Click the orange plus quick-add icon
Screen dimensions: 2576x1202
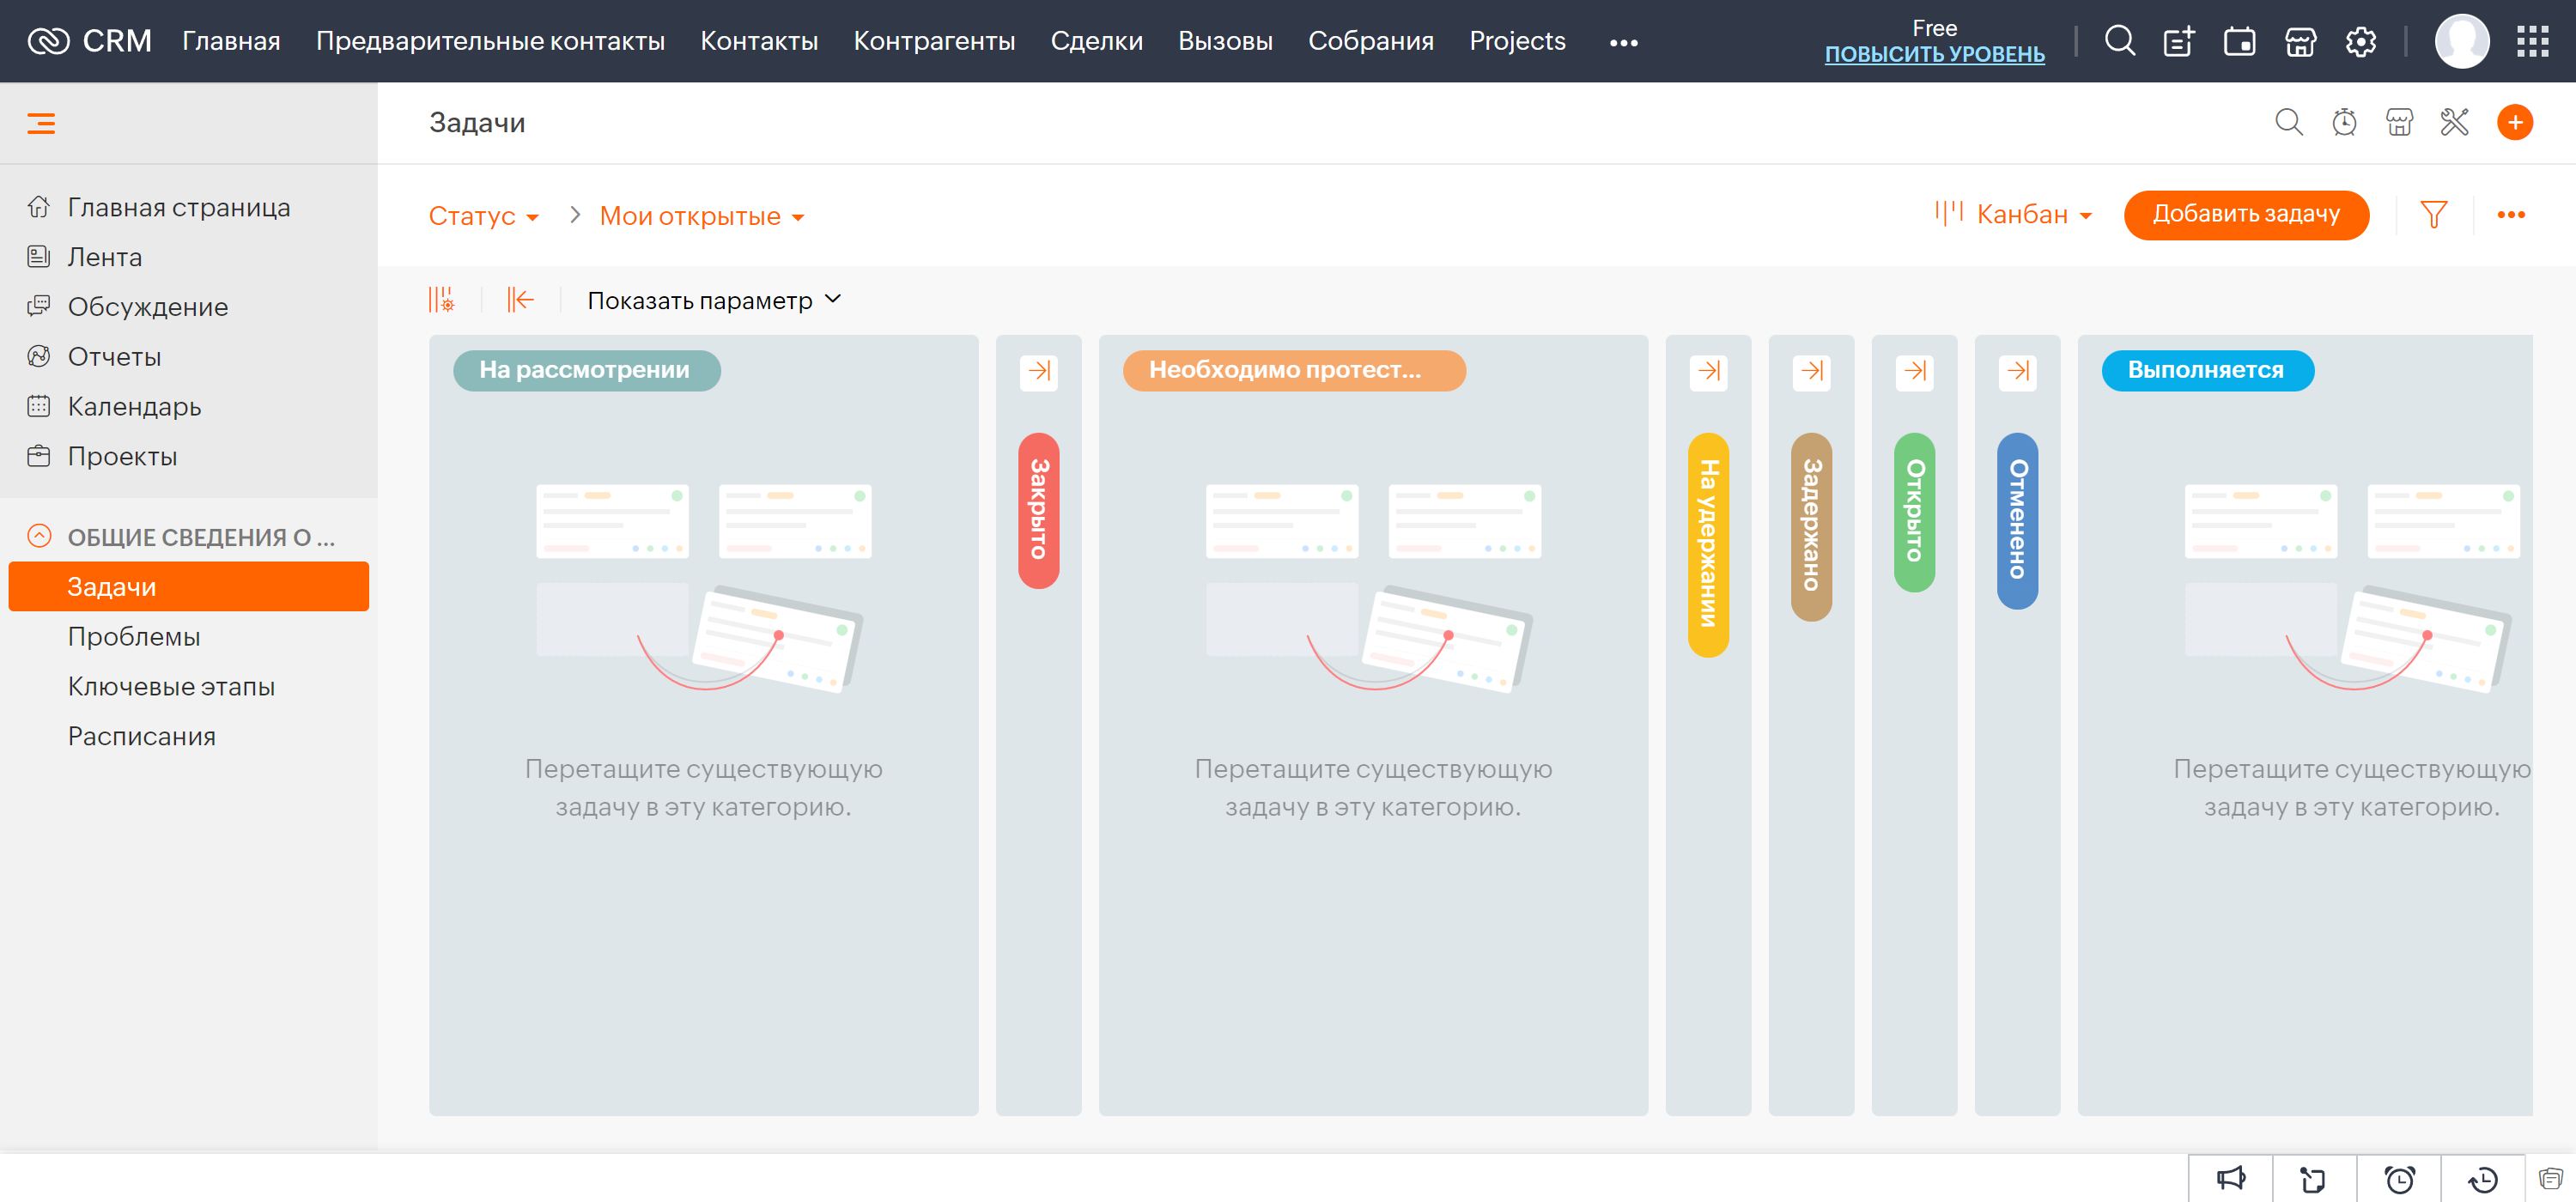click(x=2514, y=123)
